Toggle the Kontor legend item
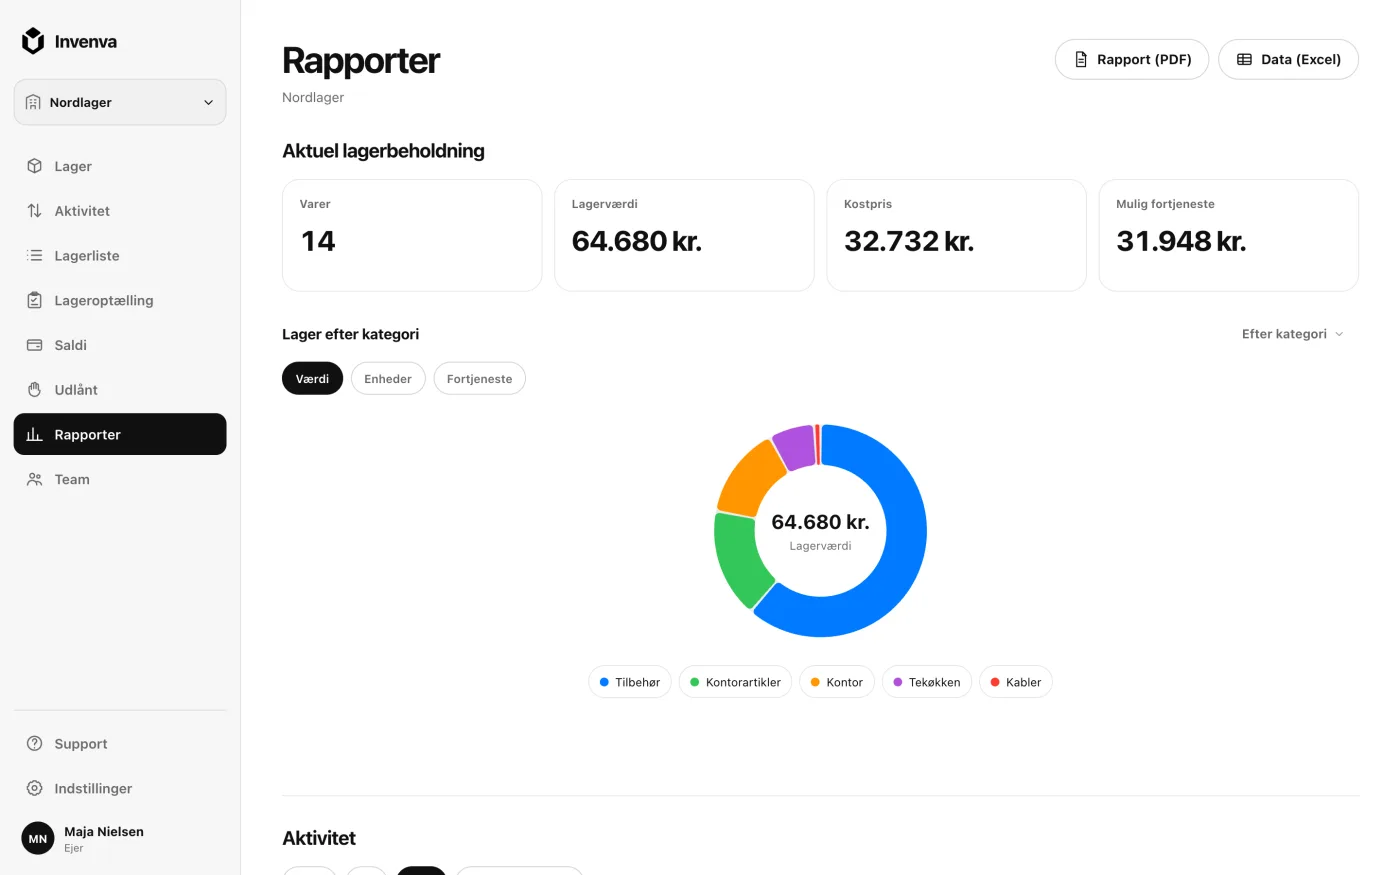 coord(838,682)
